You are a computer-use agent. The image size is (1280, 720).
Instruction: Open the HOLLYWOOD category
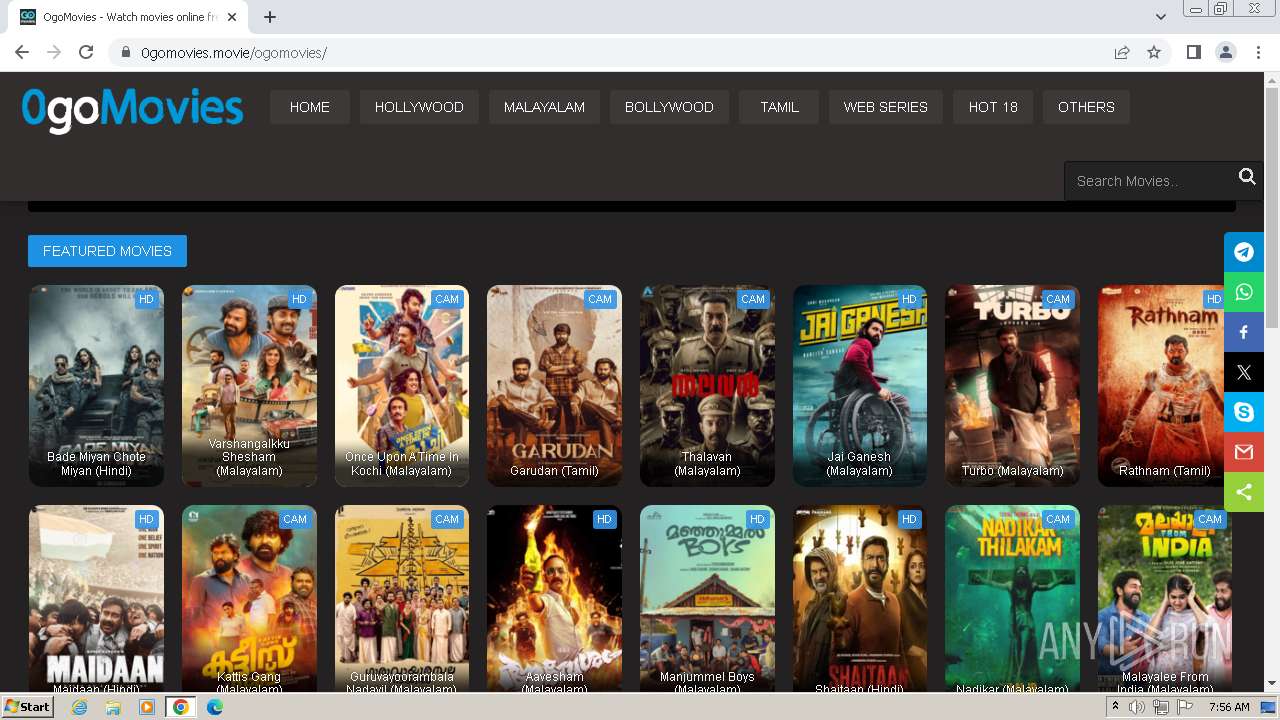[419, 107]
